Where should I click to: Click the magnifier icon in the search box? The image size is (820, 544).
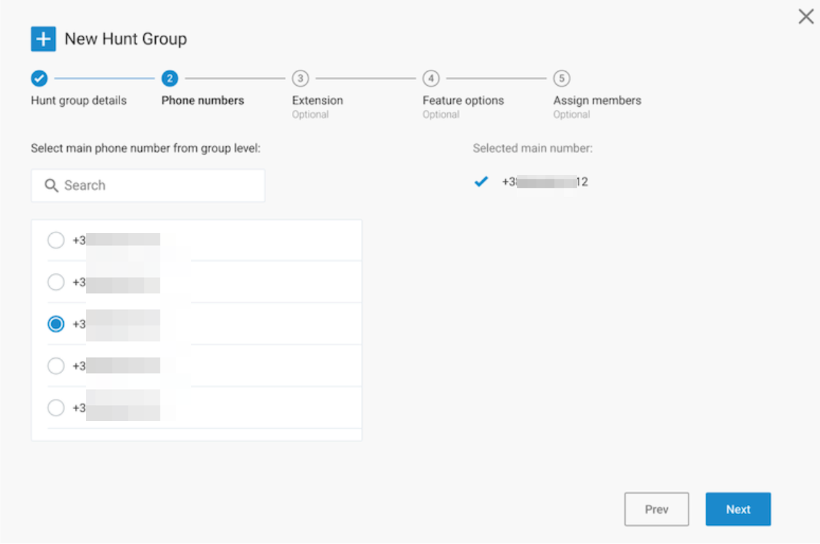pyautogui.click(x=51, y=185)
